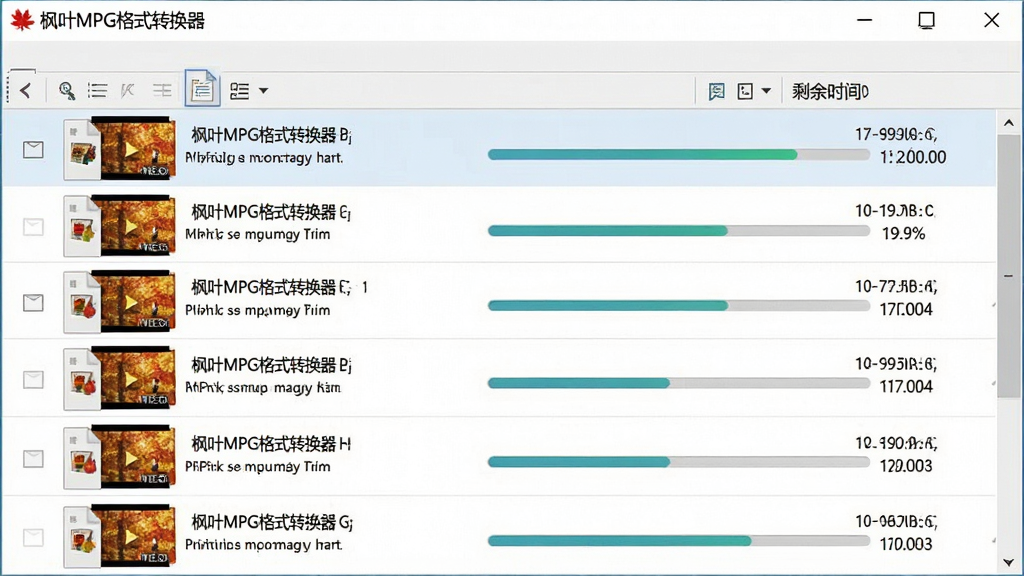1024x576 pixels.
Task: Click the 剩余时间 column header
Action: pos(829,91)
